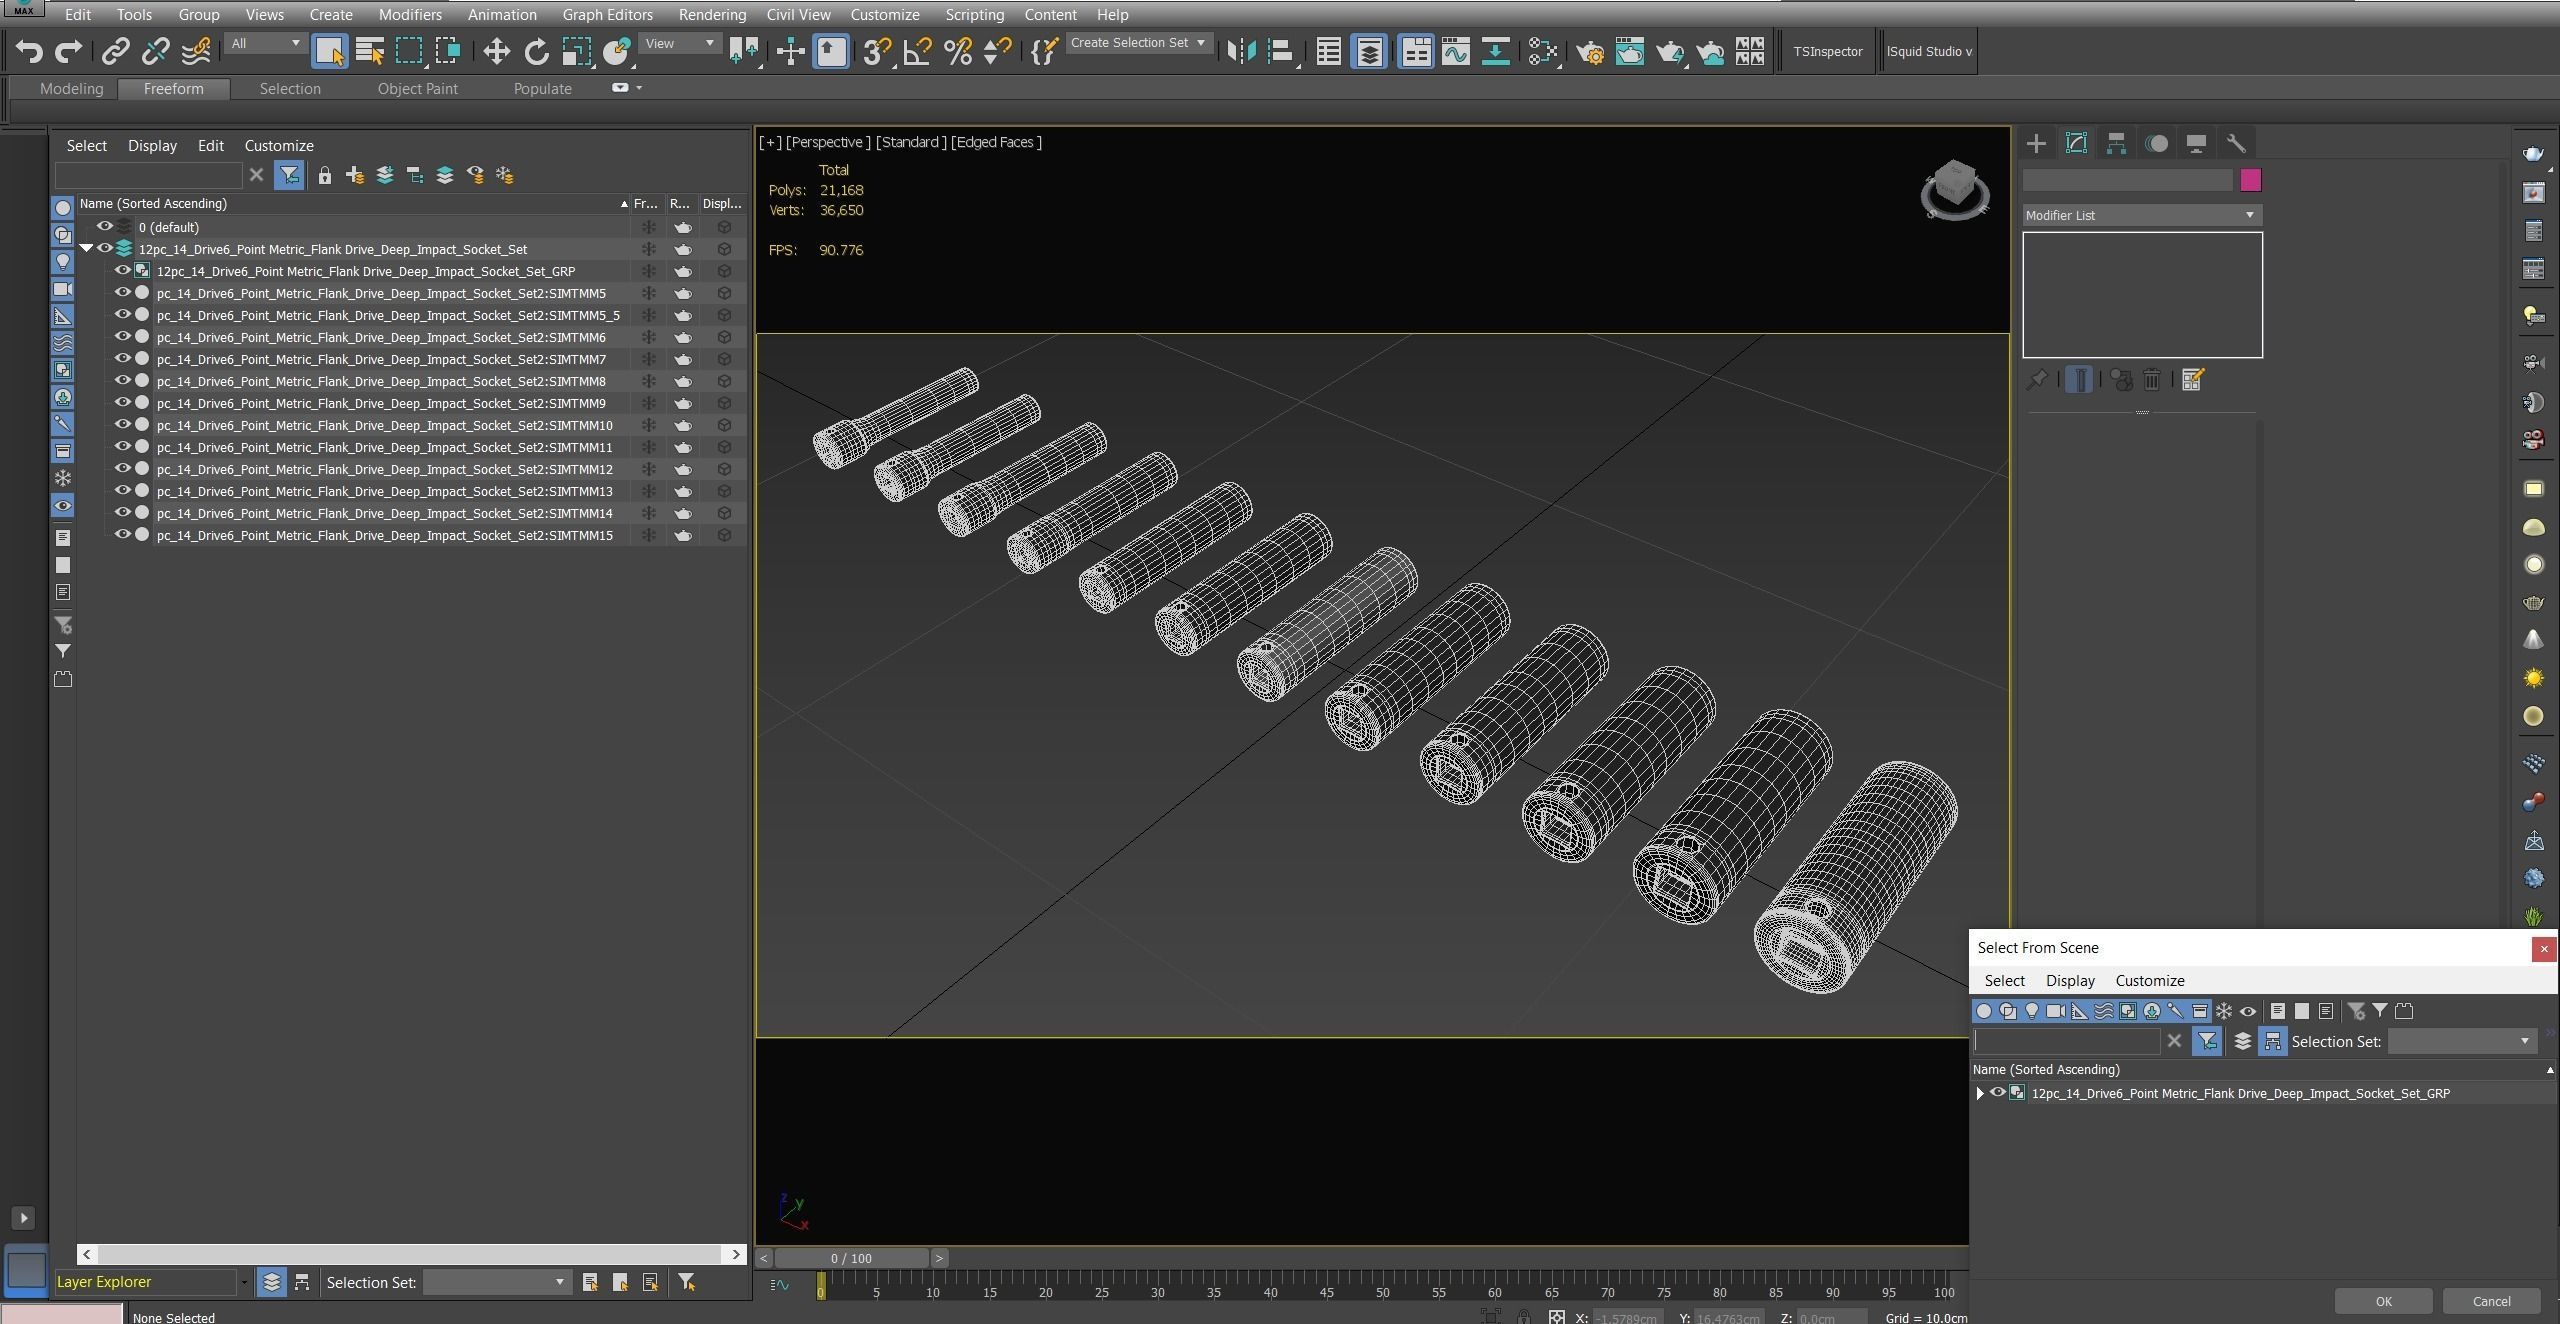Switch to the Object Paint tab
The width and height of the screenshot is (2560, 1324).
coord(417,88)
